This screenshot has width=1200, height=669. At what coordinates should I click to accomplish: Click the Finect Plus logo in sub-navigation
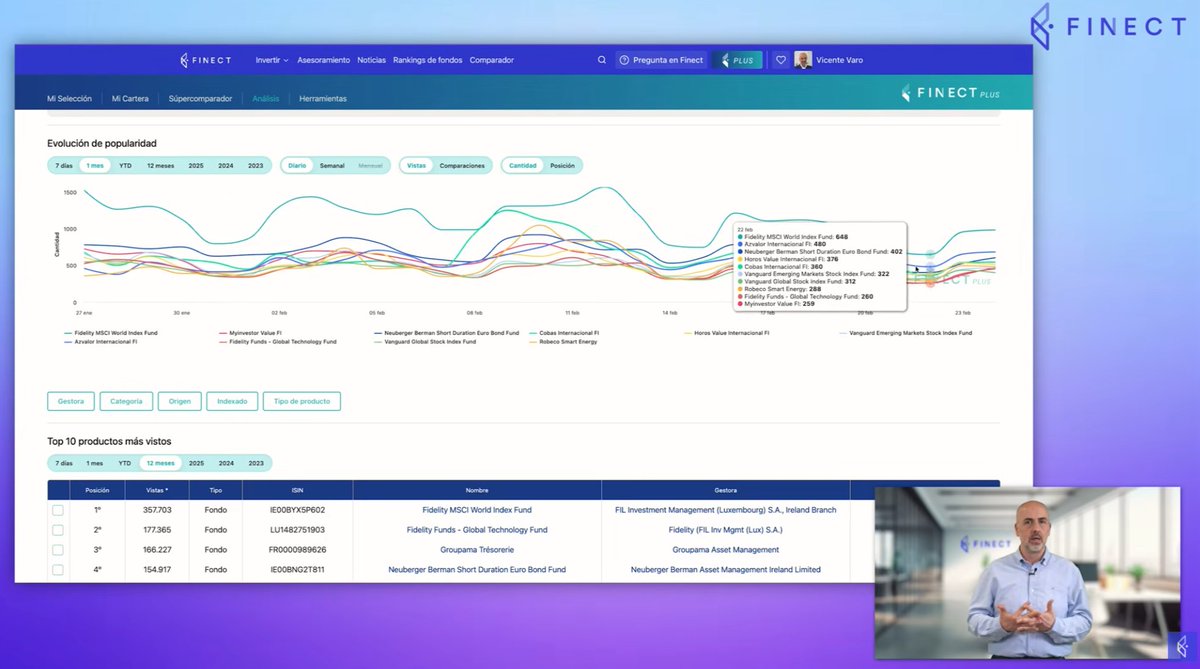950,94
